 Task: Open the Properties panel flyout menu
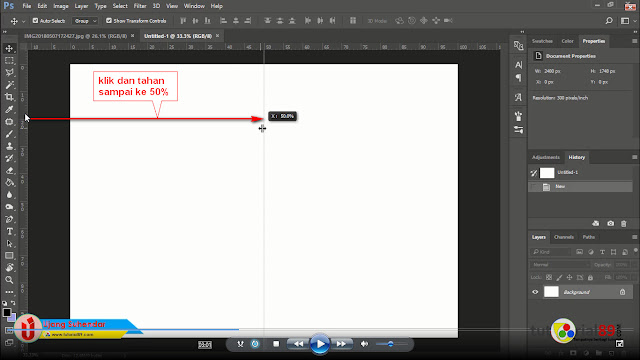(634, 41)
